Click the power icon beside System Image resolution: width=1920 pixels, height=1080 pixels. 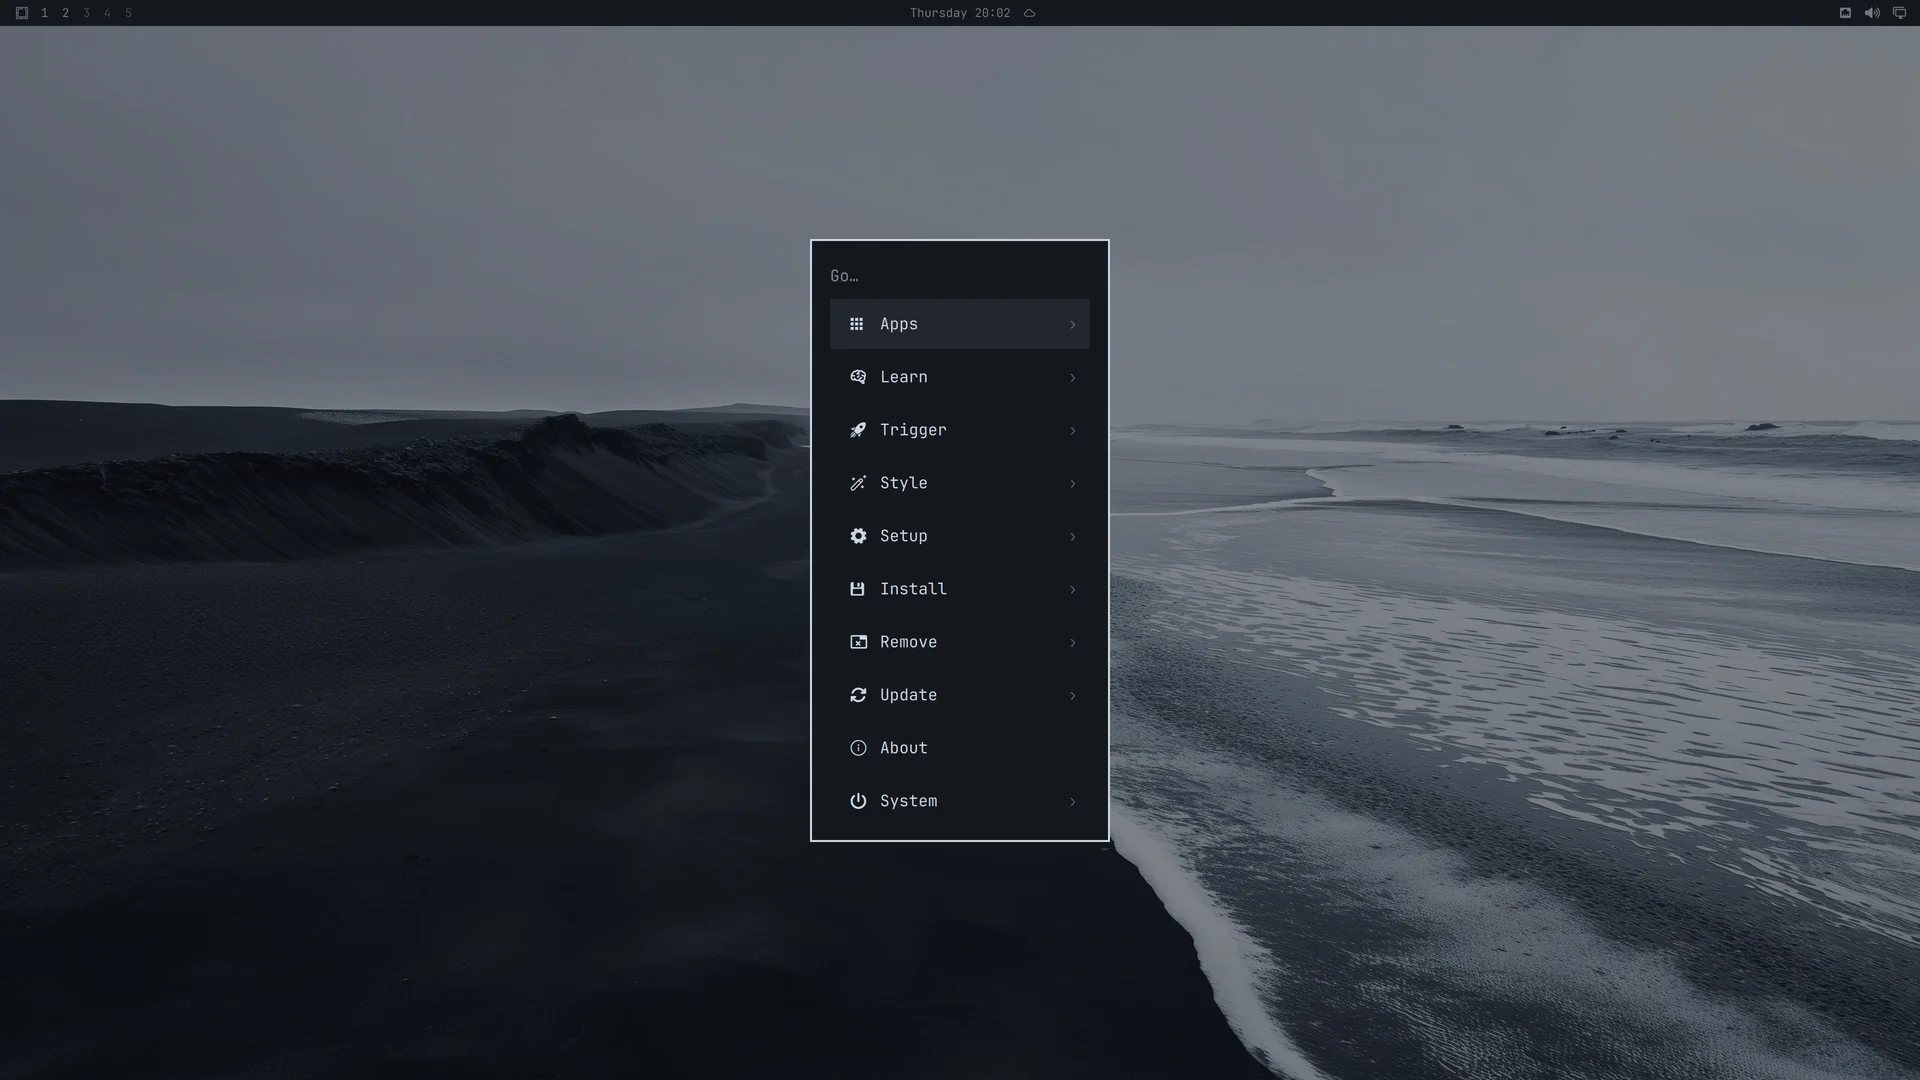point(858,801)
